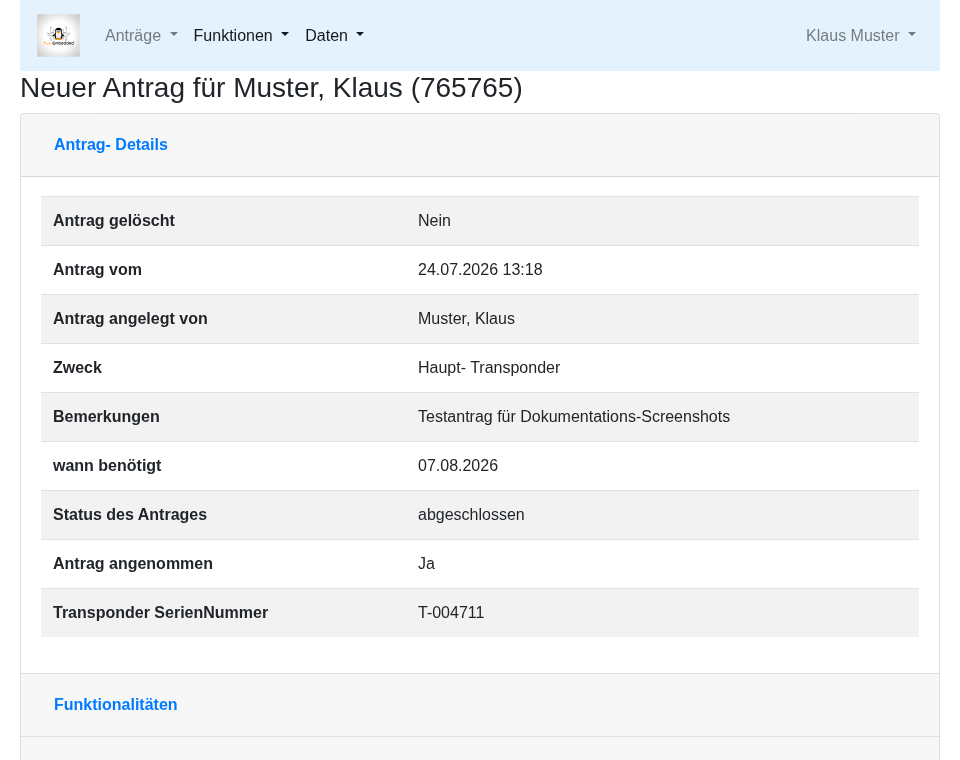Open the Funktionen dropdown menu
The width and height of the screenshot is (960, 760).
[241, 36]
